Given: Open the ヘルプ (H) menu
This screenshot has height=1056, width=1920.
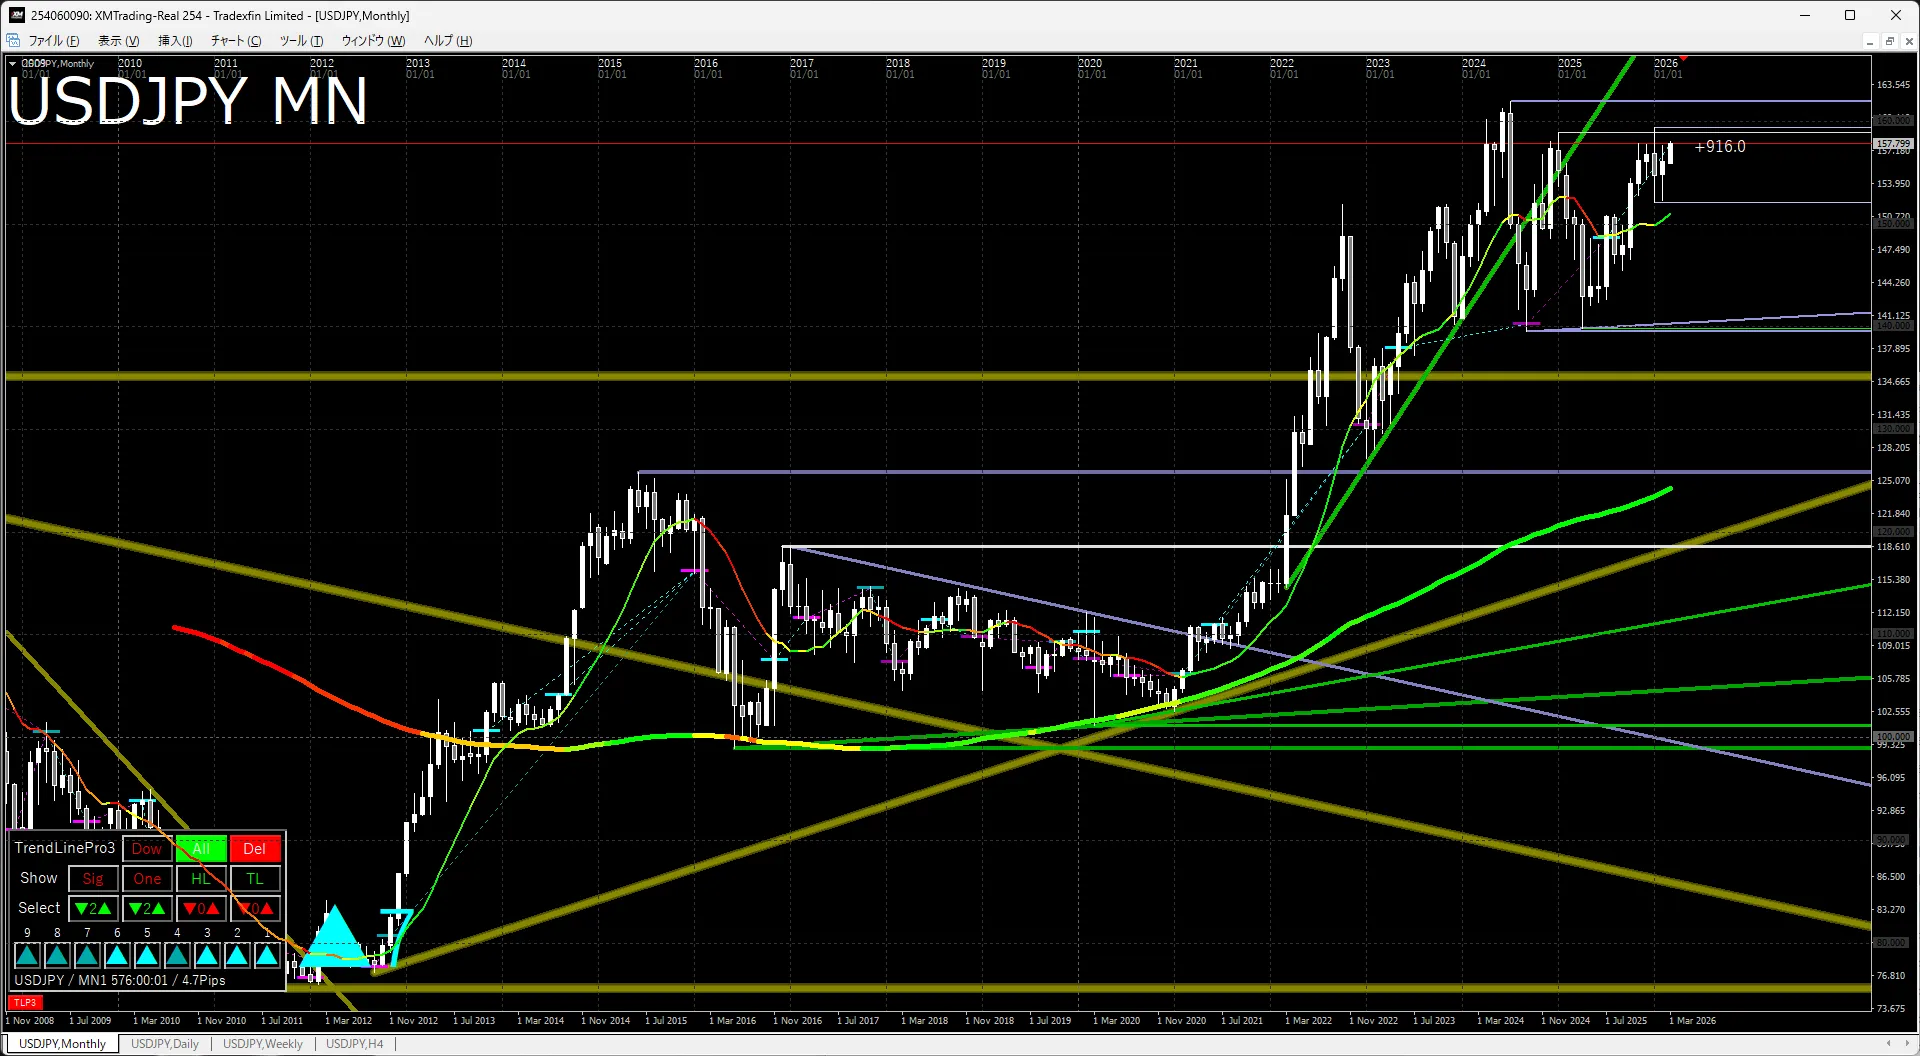Looking at the screenshot, I should [448, 41].
